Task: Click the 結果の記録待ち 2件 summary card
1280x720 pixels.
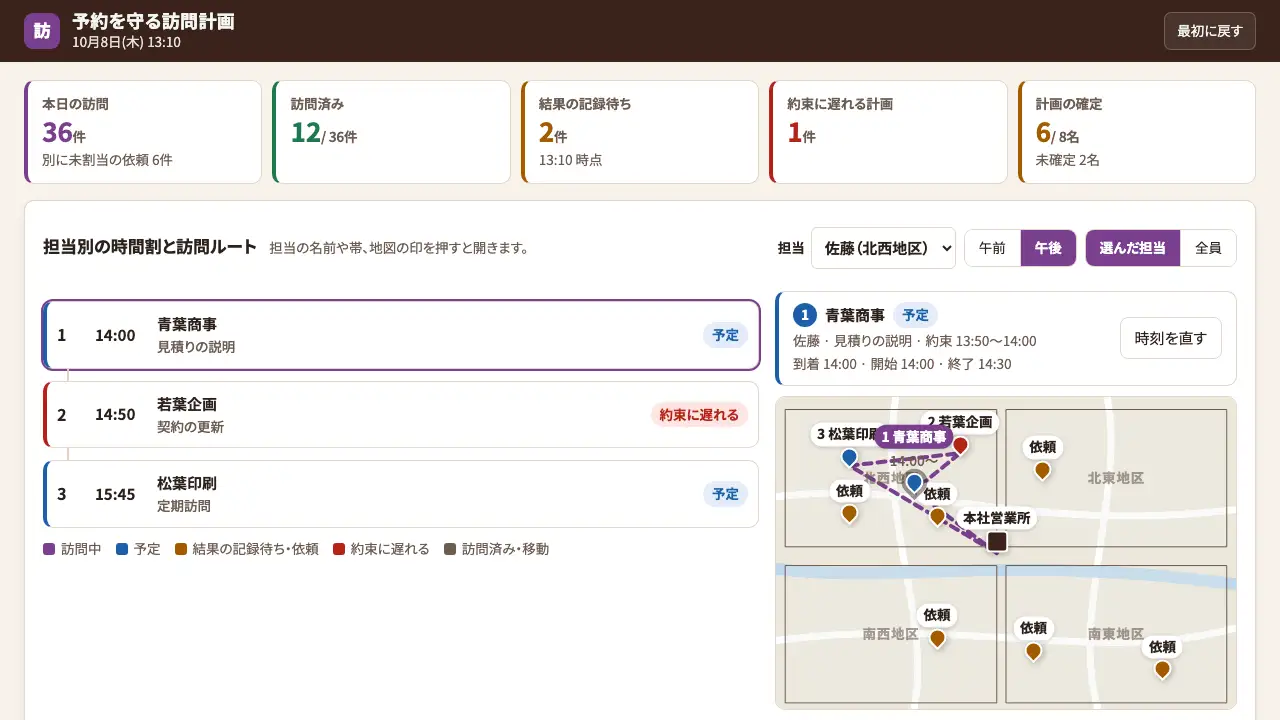Action: coord(640,132)
